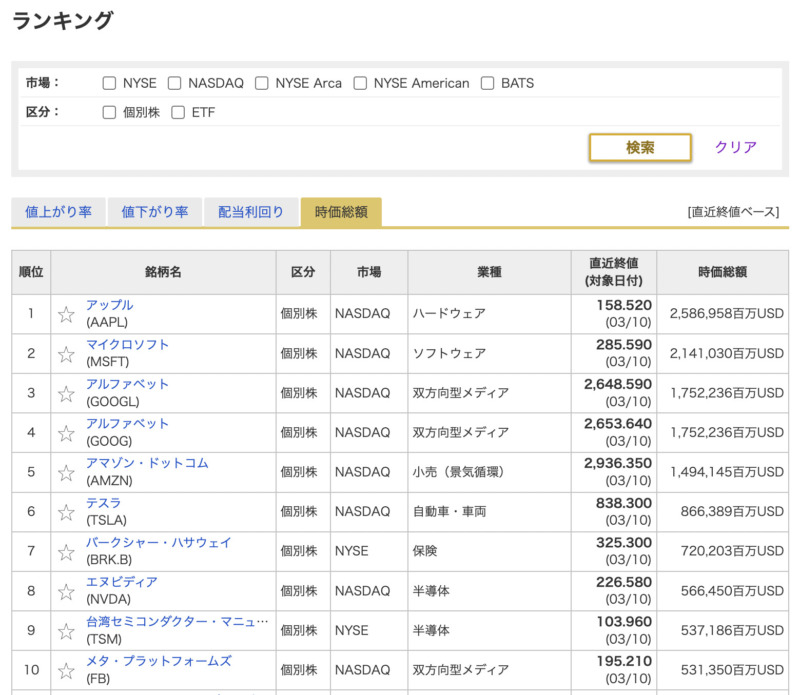Open the エヌビディア stock link
This screenshot has width=800, height=695.
(x=121, y=582)
